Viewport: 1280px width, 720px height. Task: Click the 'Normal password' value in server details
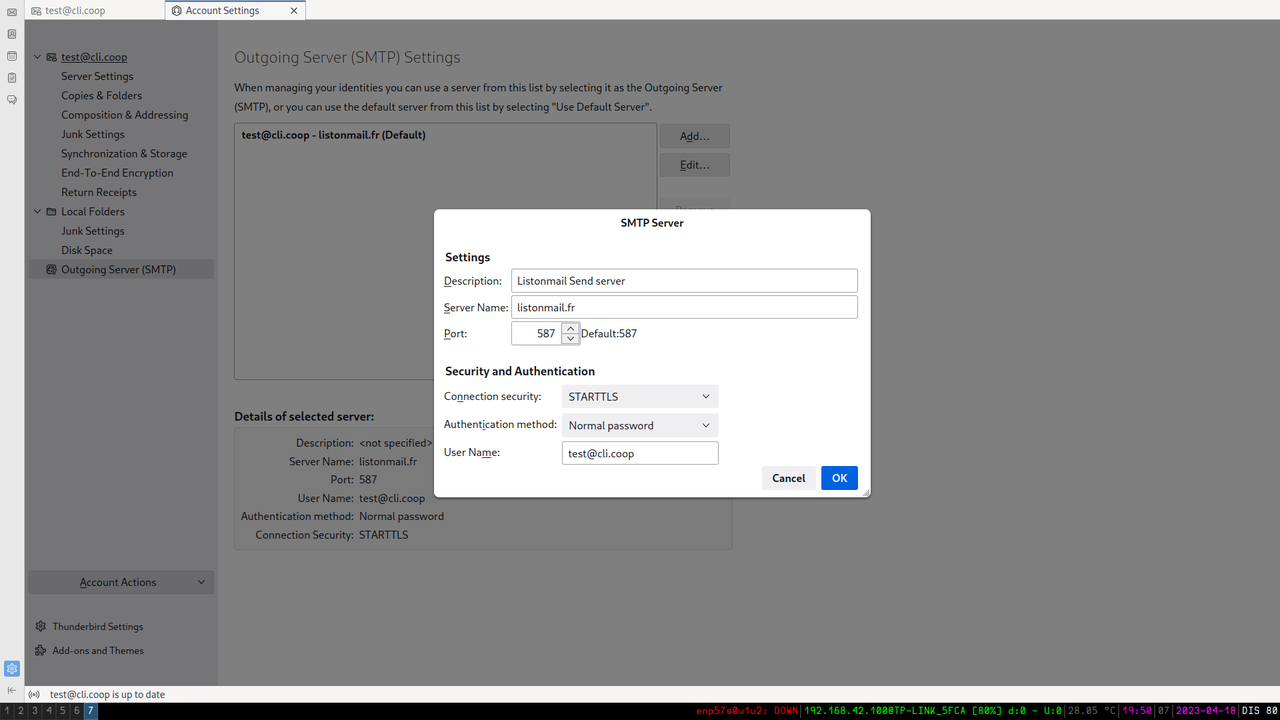click(x=401, y=517)
